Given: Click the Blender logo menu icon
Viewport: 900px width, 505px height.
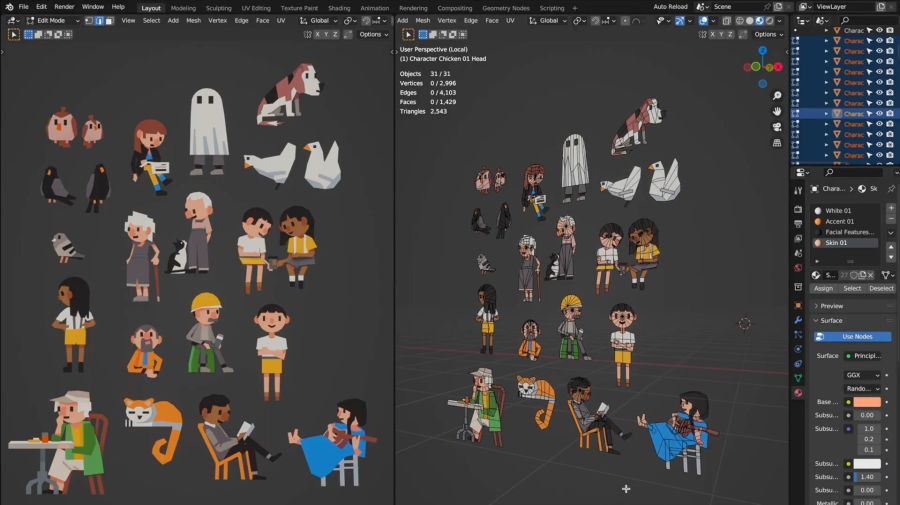Looking at the screenshot, I should [8, 6].
